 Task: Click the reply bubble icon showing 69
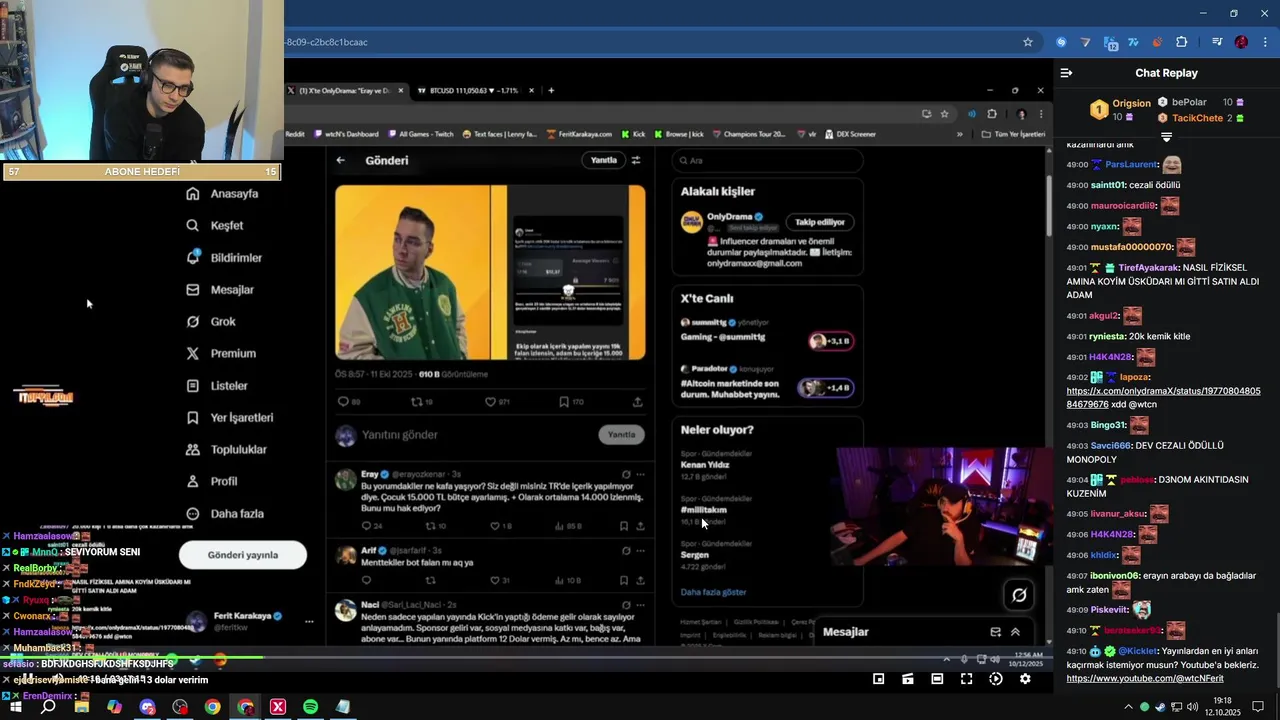[343, 402]
